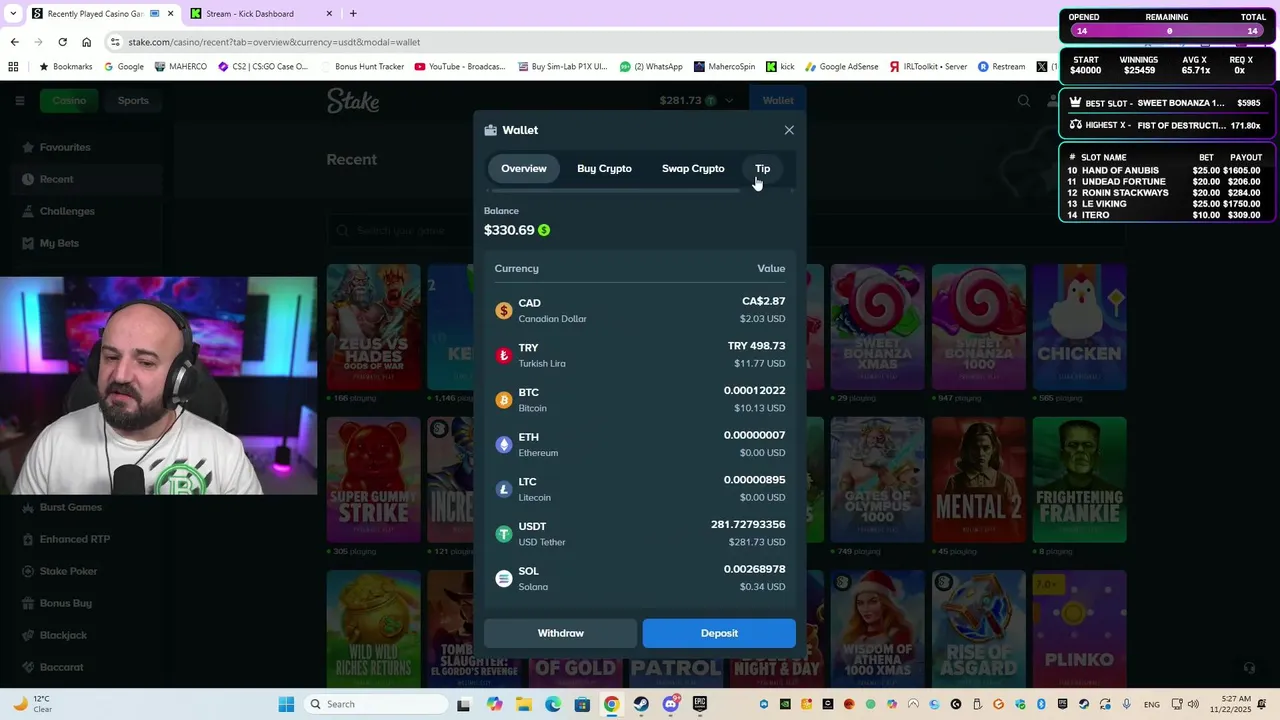
Task: Select the Overview tab in Wallet
Action: [x=524, y=168]
